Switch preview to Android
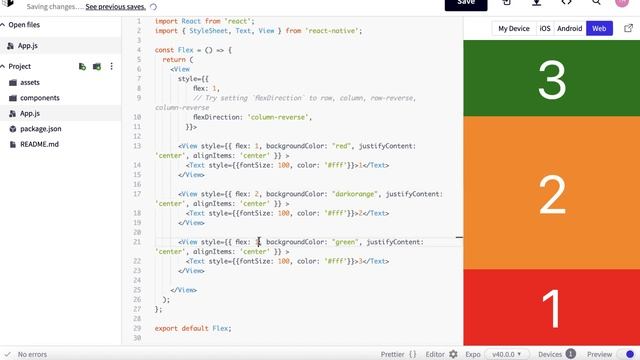This screenshot has height=360, width=640. point(569,29)
